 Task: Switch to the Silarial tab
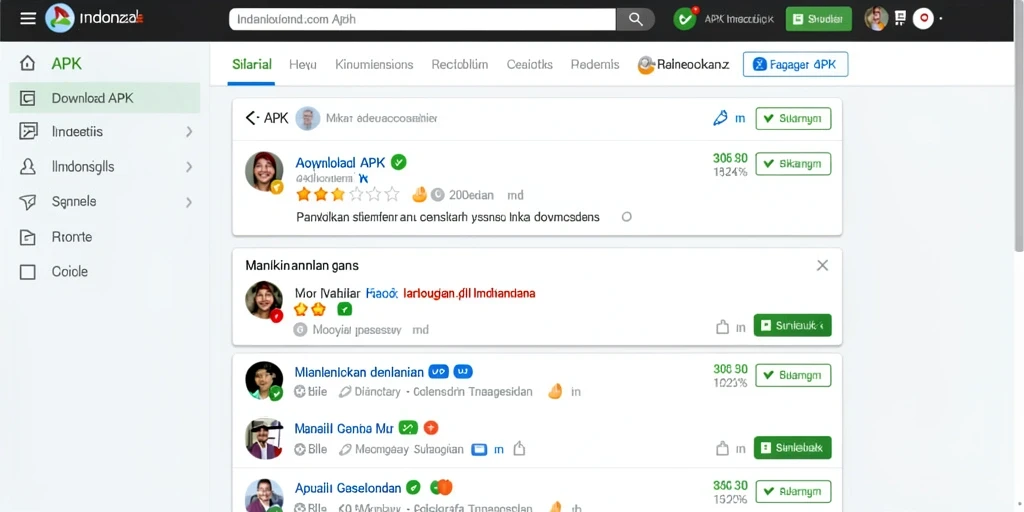(x=251, y=64)
